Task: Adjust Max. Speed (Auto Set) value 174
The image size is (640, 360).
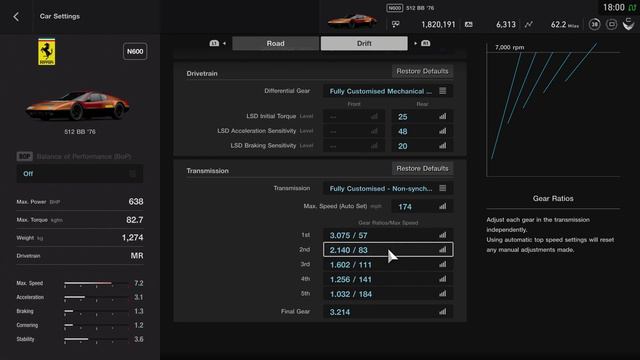Action: pos(422,207)
